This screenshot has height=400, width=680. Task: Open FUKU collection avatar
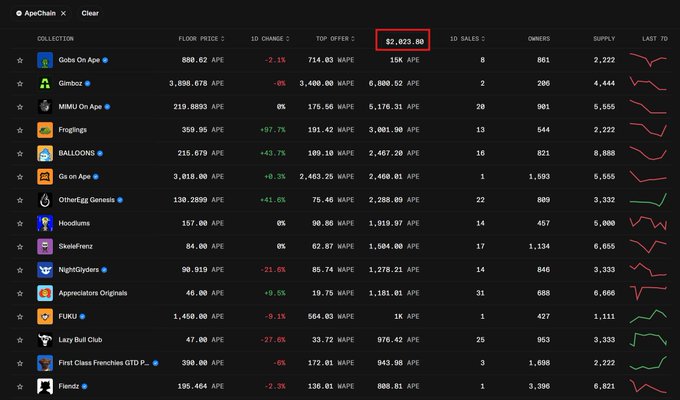(45, 317)
